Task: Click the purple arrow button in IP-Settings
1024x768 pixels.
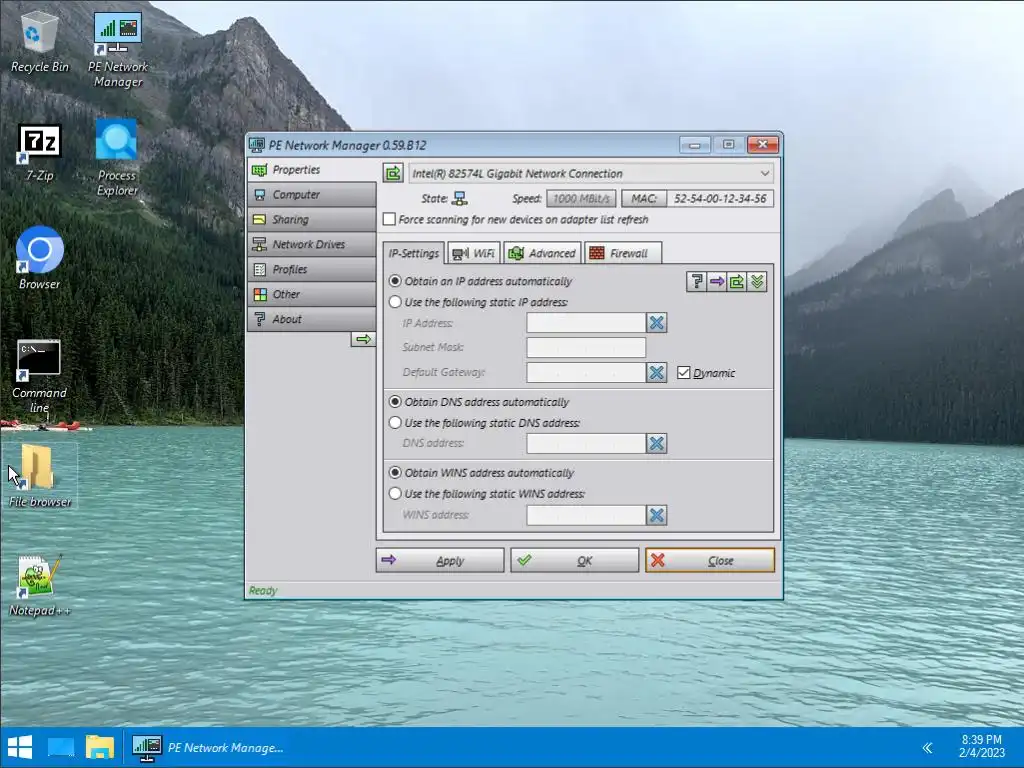Action: pyautogui.click(x=716, y=281)
